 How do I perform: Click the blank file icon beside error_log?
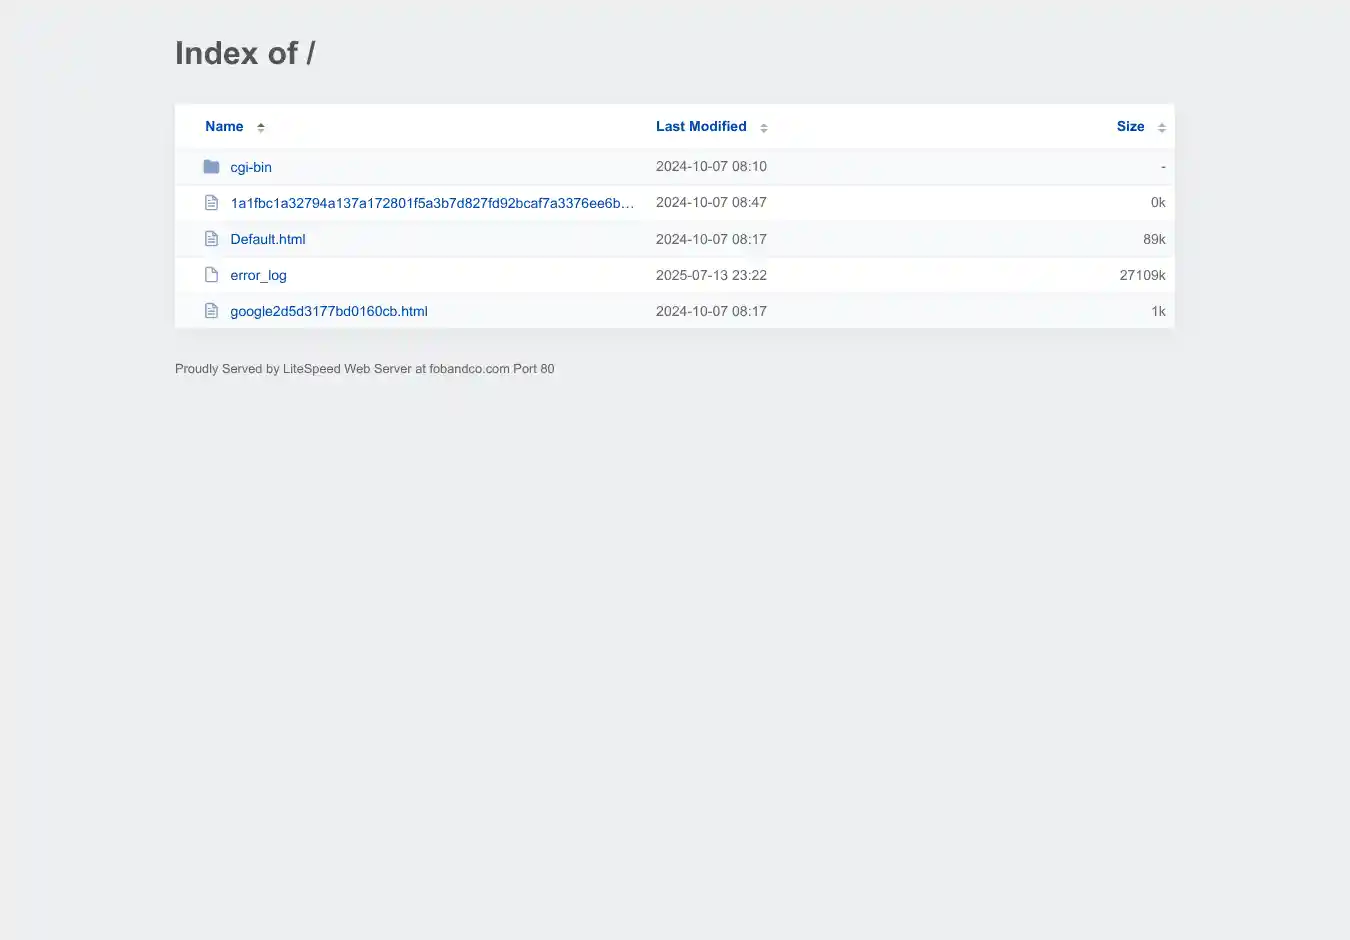click(x=211, y=275)
